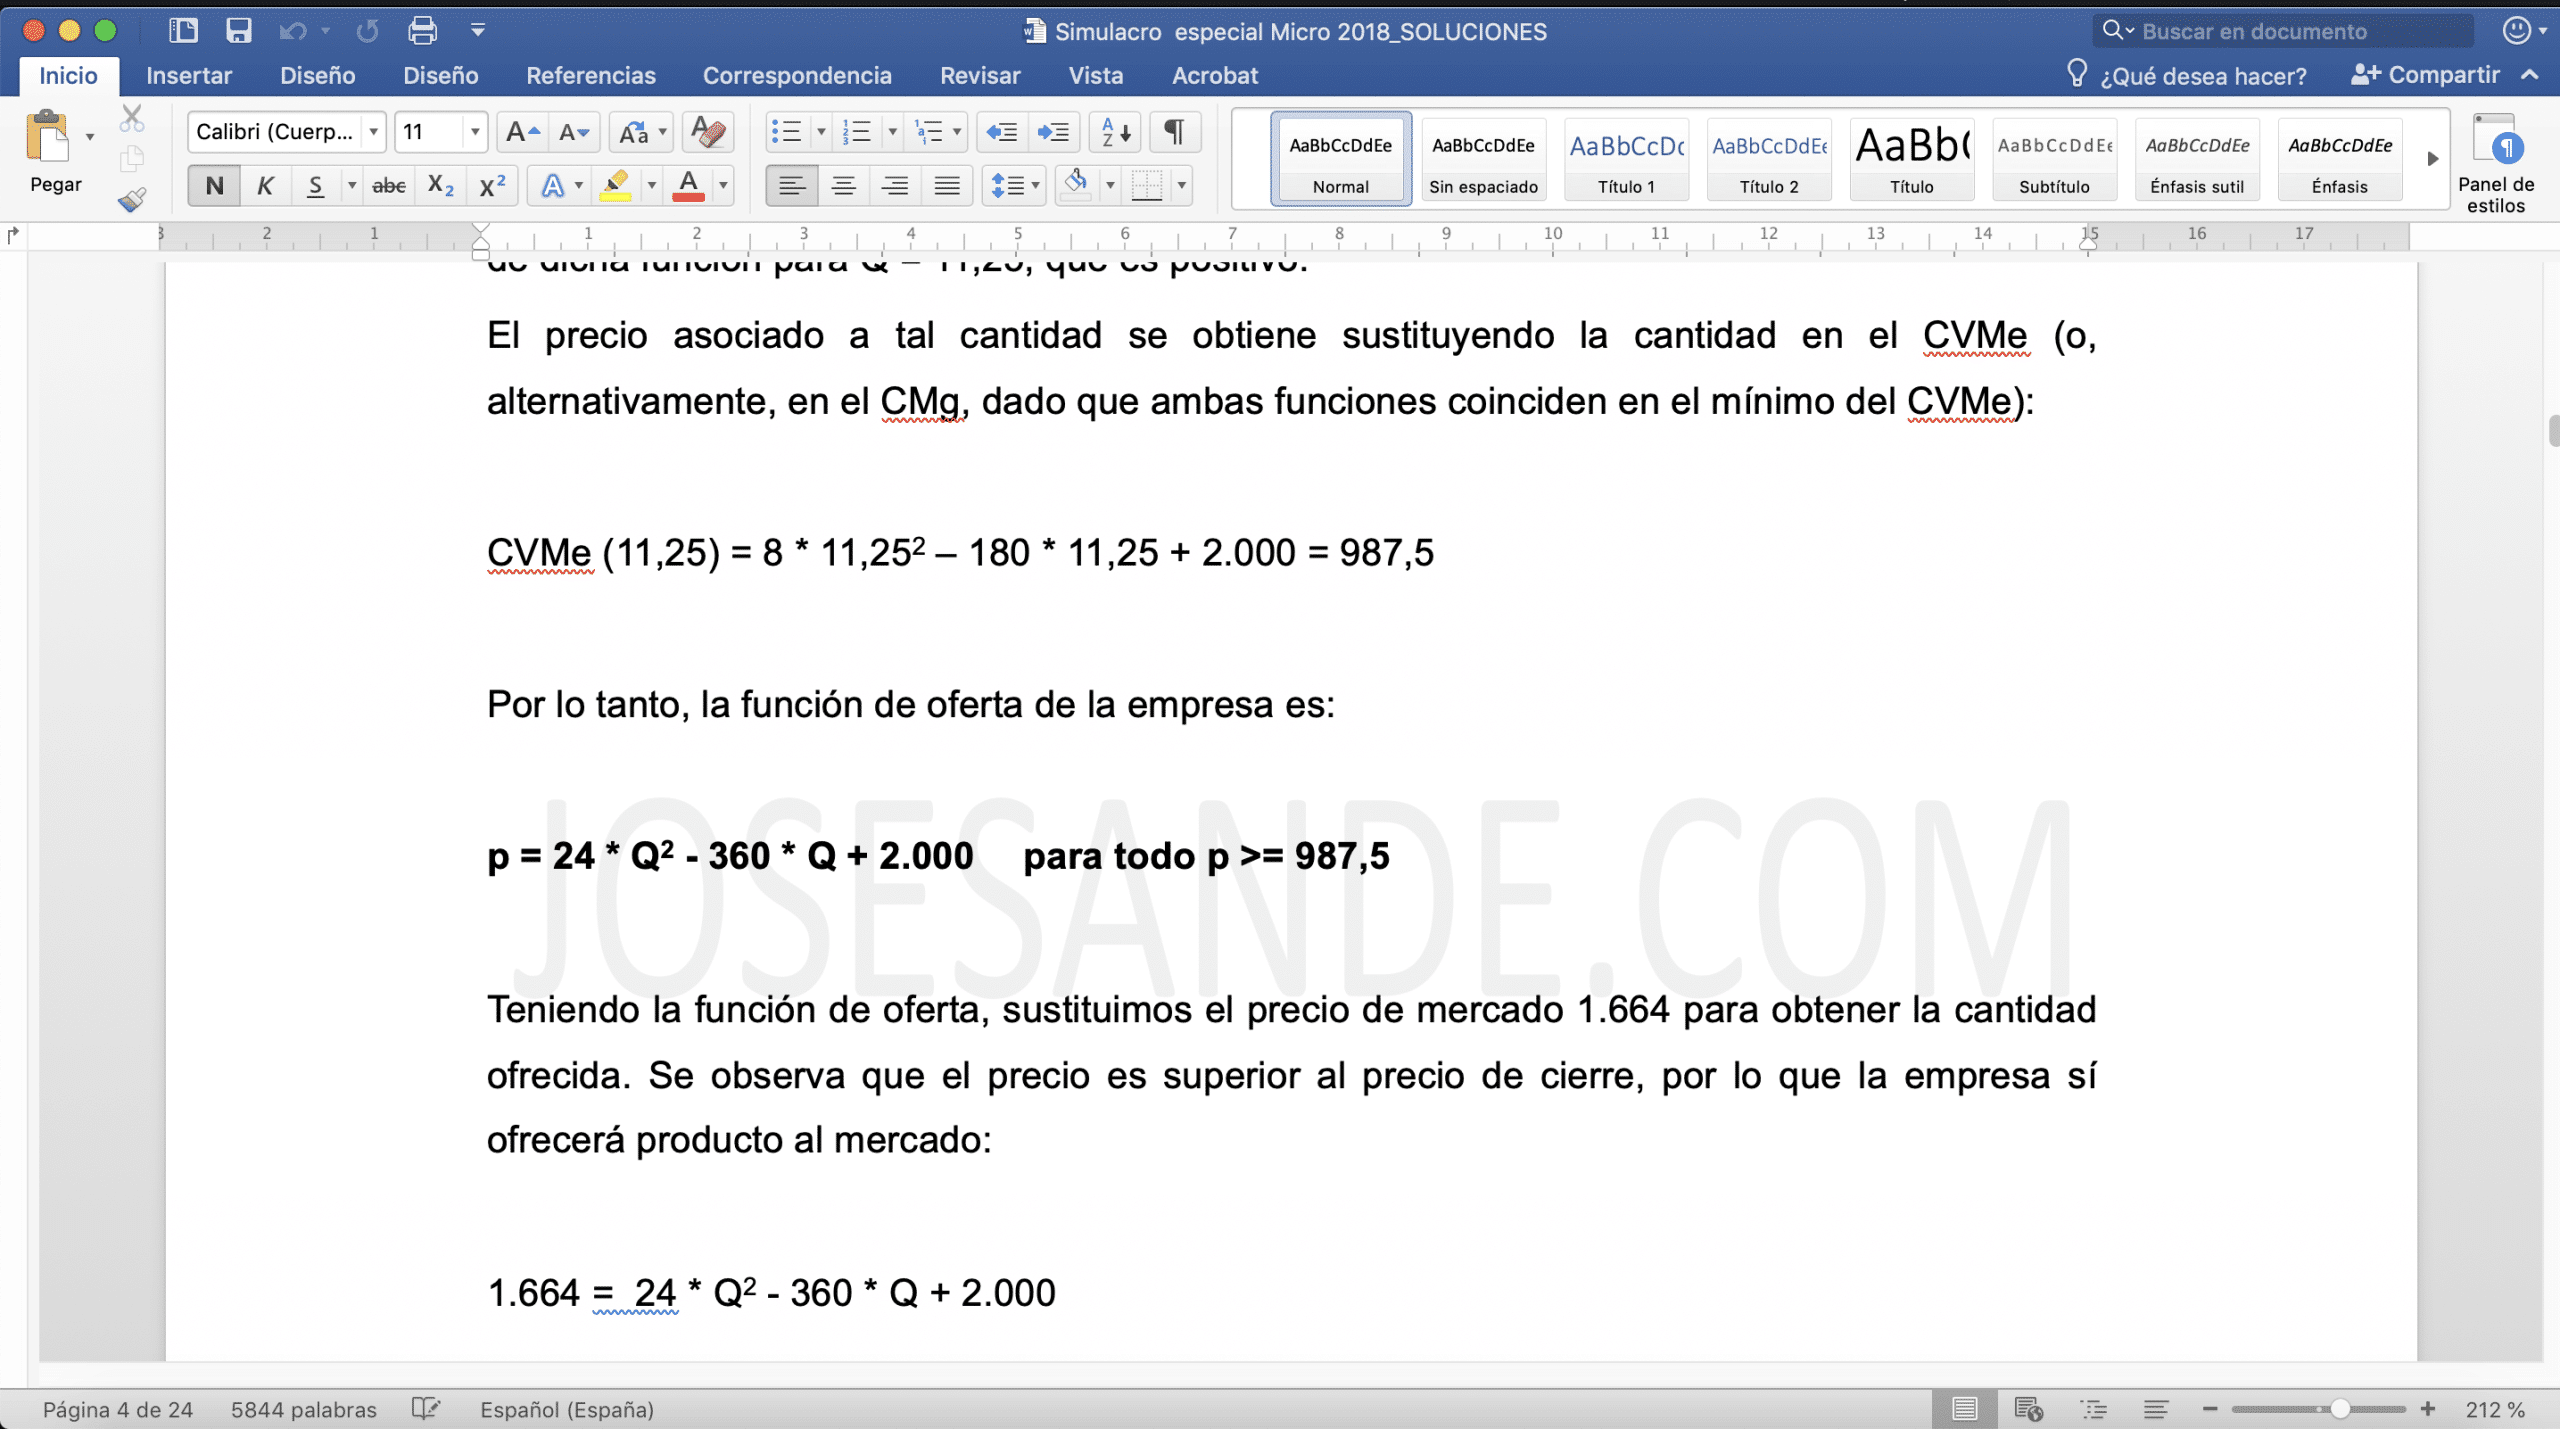Open the Vista tab
This screenshot has height=1429, width=2560.
click(1096, 76)
